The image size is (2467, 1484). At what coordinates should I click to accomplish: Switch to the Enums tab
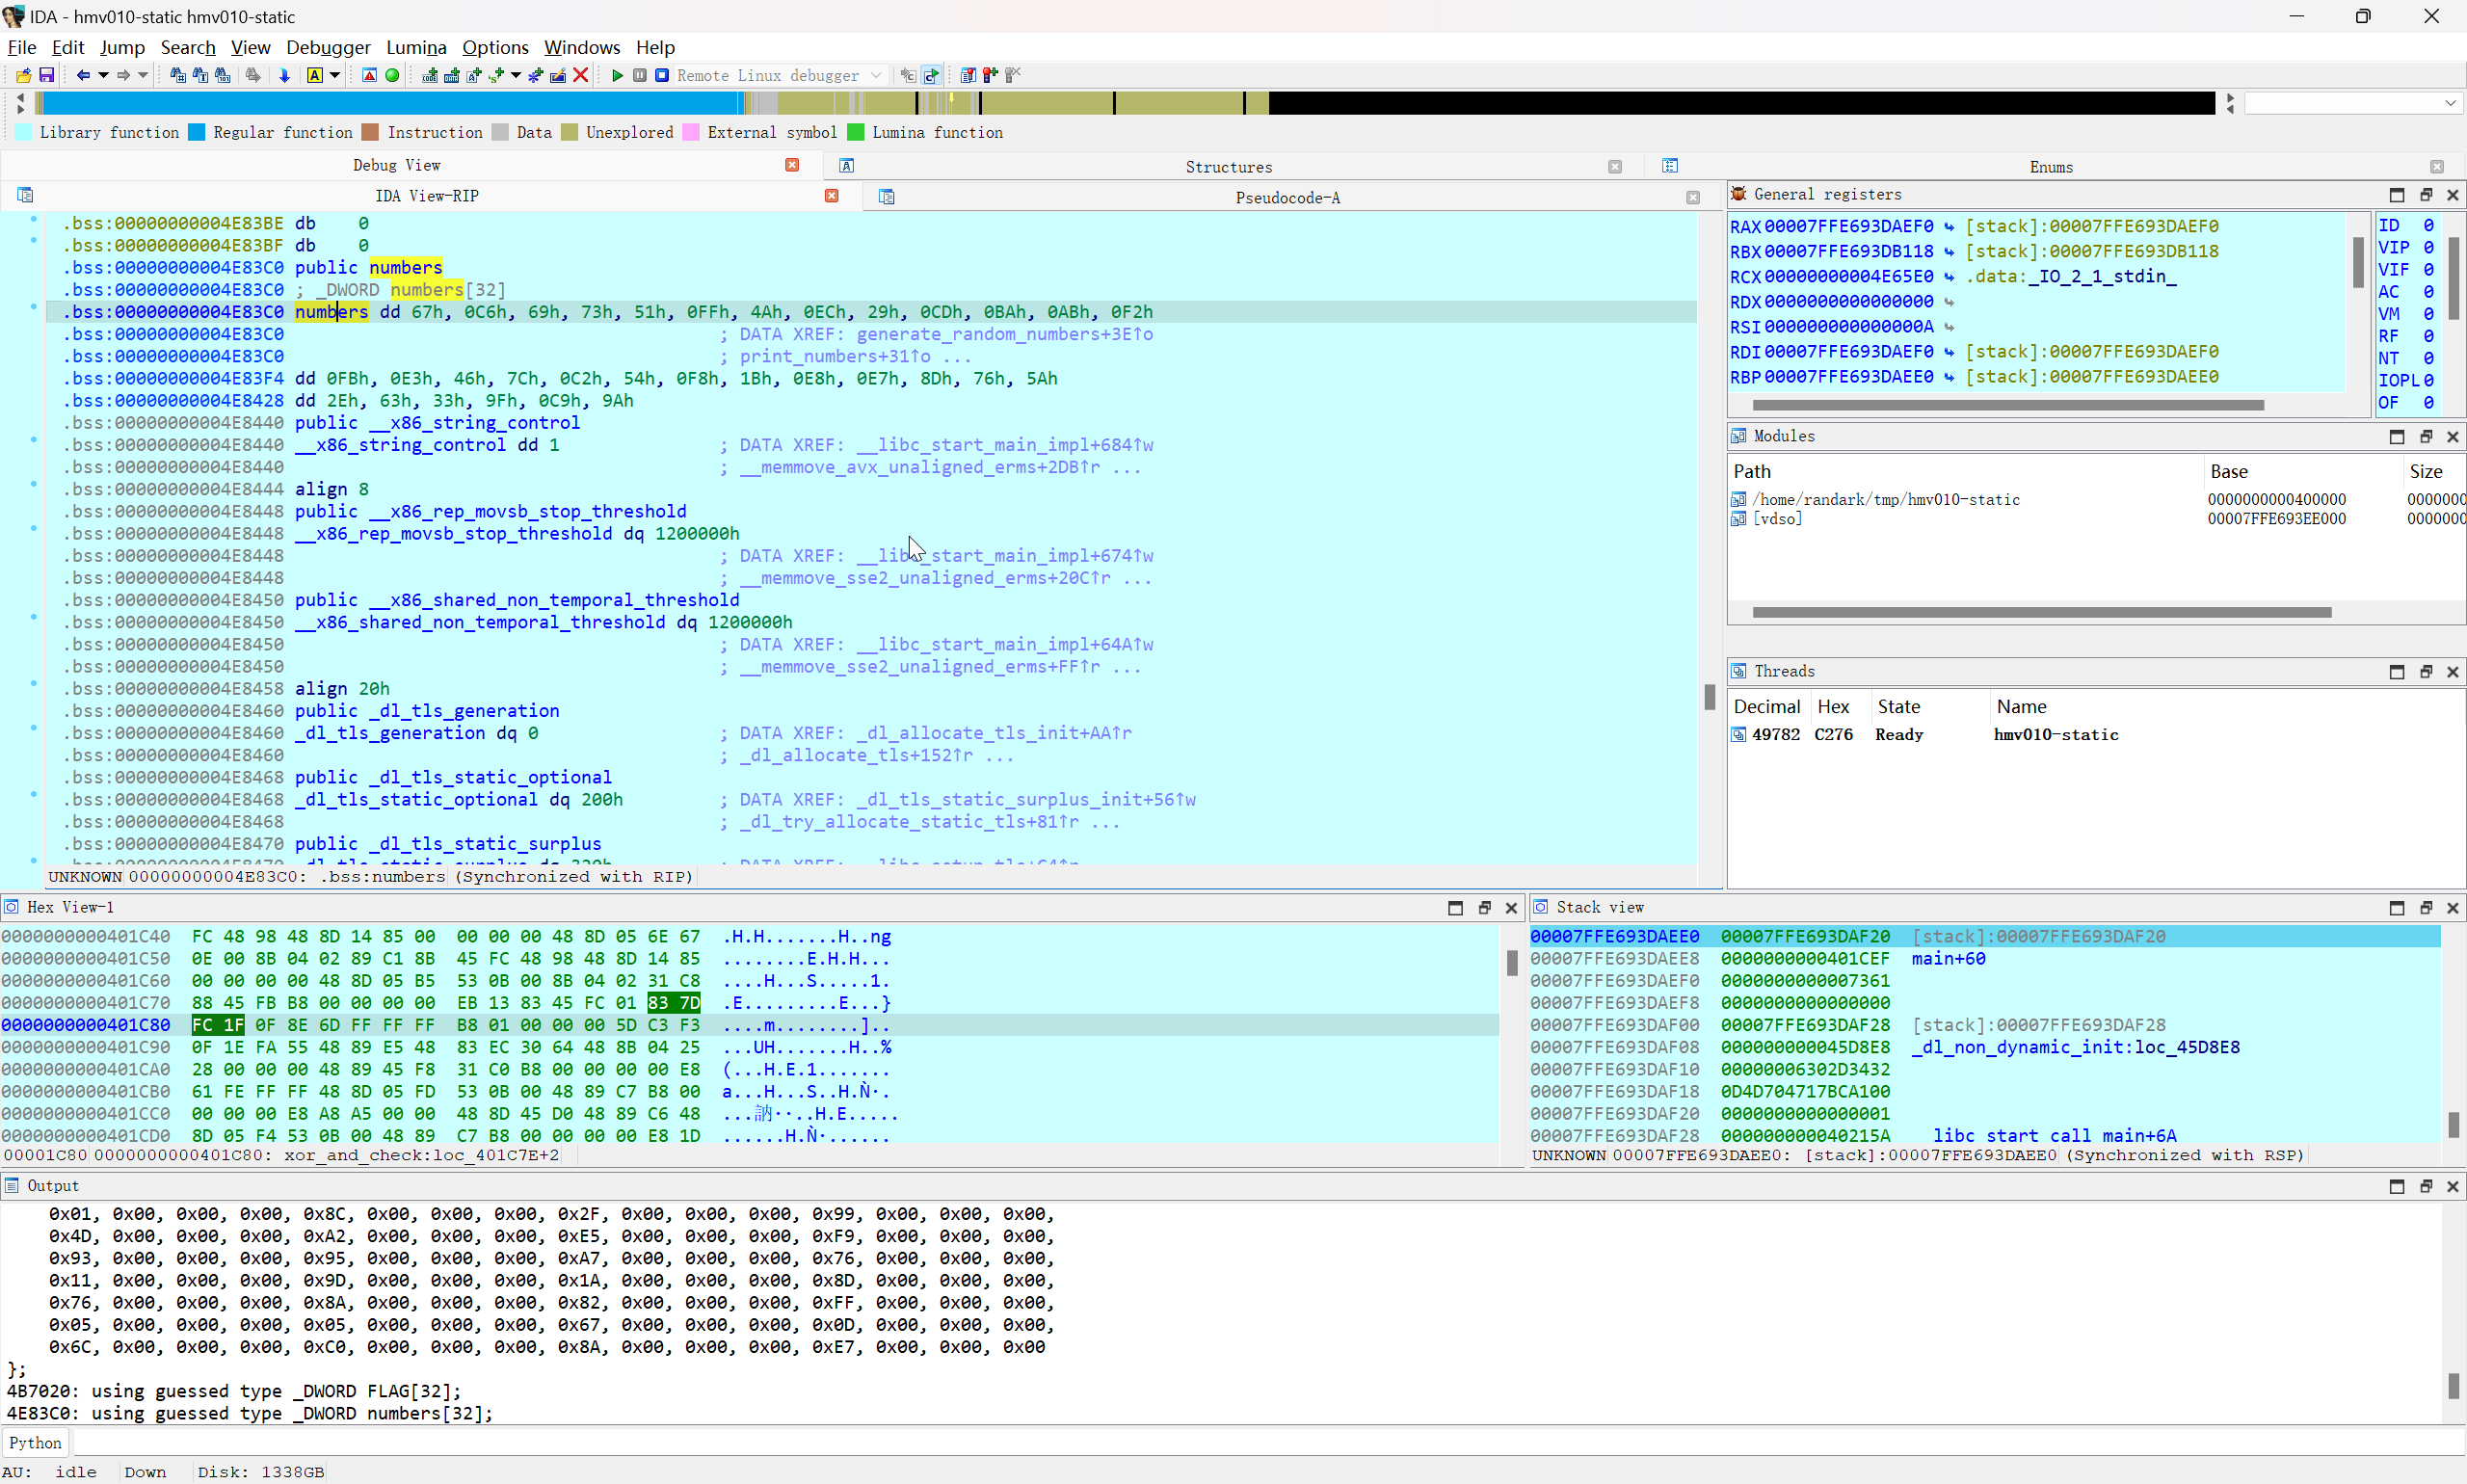click(2051, 167)
